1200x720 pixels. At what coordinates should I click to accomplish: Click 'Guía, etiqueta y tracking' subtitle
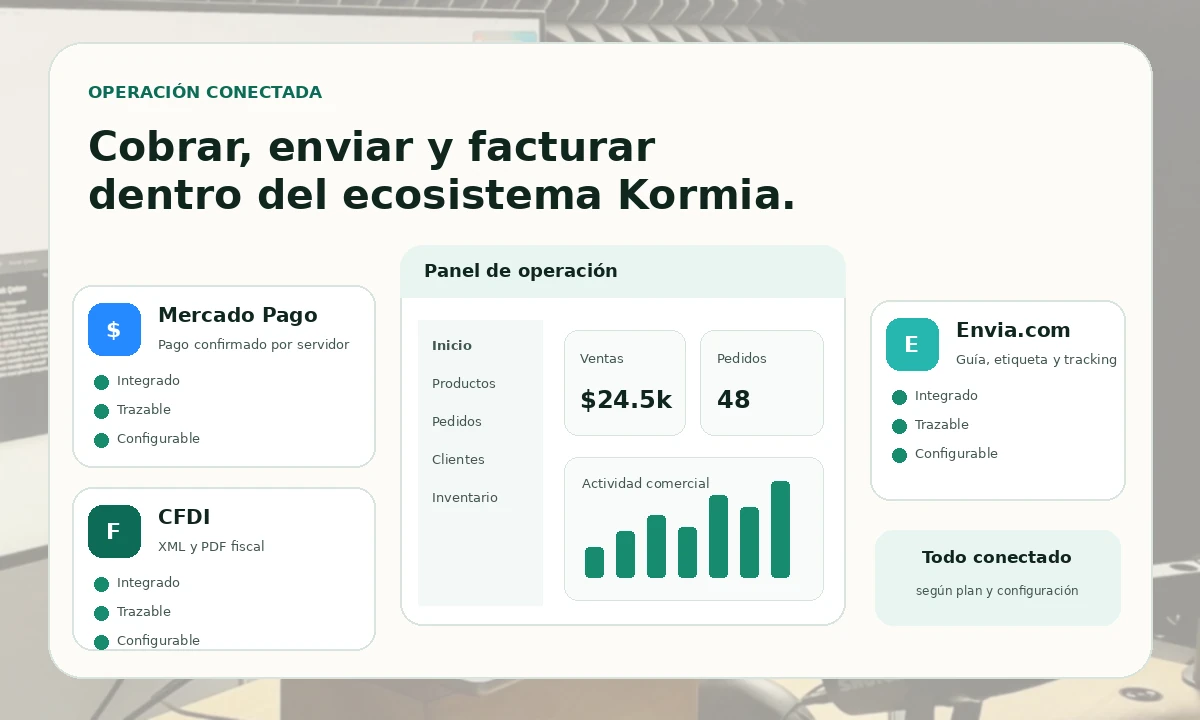coord(1036,360)
